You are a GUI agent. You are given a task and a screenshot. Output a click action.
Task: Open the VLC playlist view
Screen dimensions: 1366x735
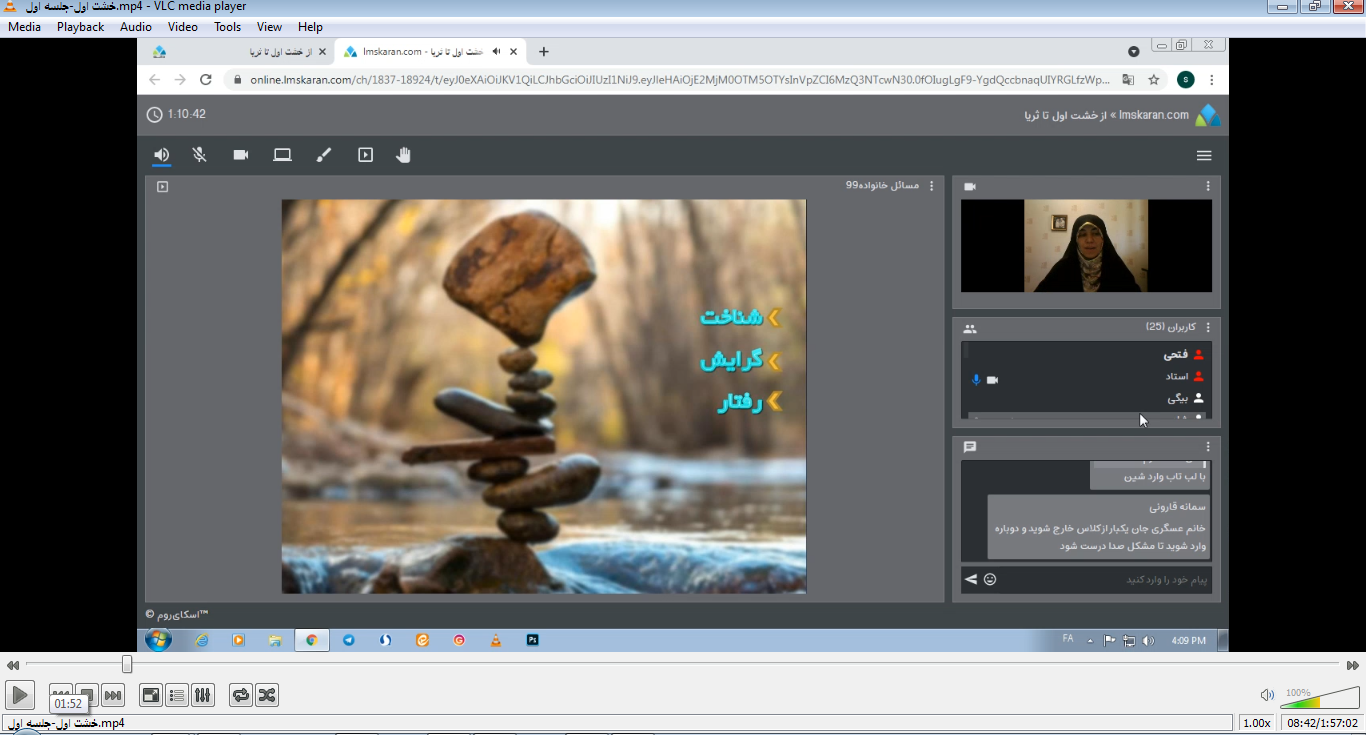pos(177,695)
